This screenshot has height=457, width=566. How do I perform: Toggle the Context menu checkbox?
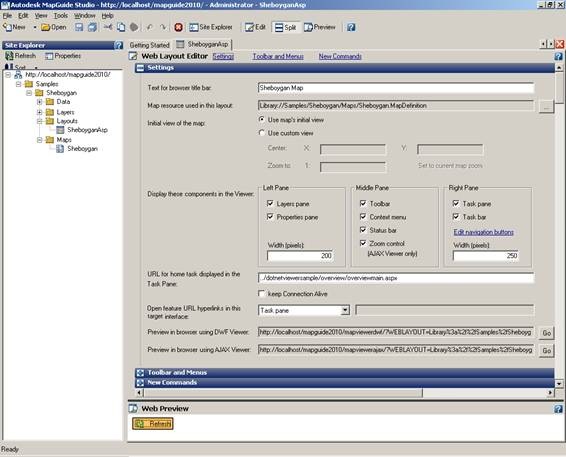coord(363,217)
